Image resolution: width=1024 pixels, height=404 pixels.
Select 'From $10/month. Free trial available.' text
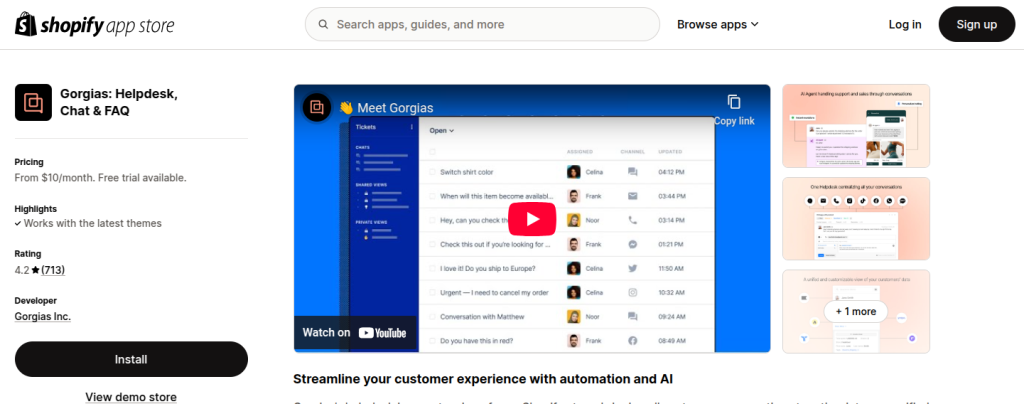pos(101,177)
